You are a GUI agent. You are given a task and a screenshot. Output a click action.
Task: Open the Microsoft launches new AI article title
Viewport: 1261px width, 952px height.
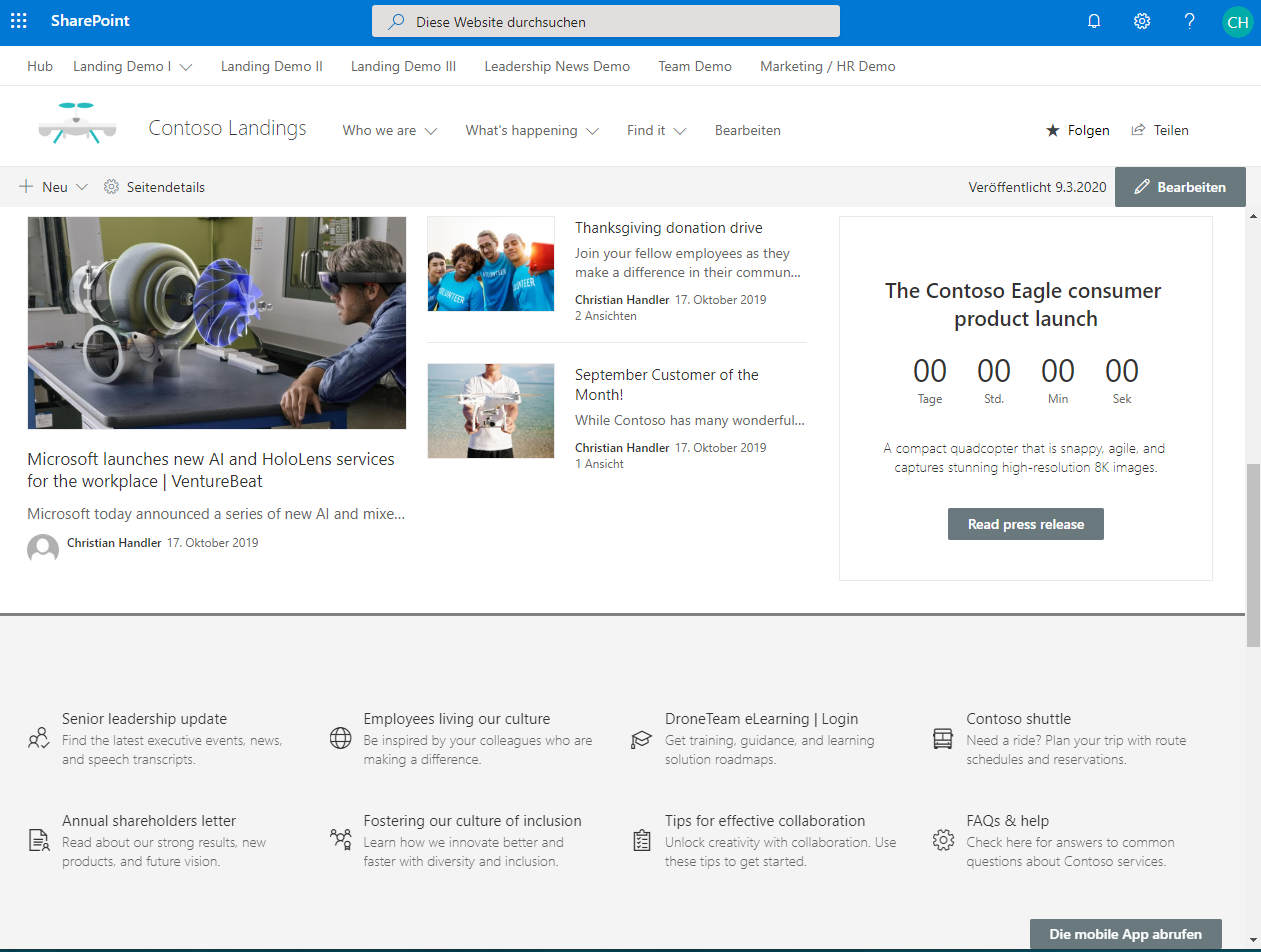[211, 470]
